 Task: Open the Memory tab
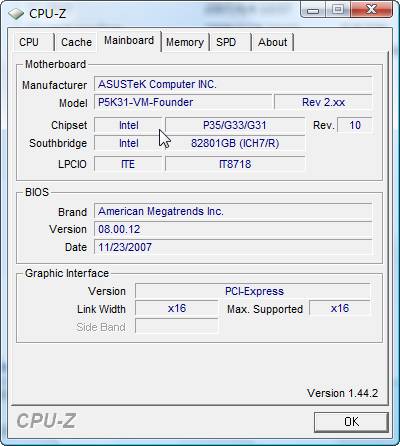tap(185, 42)
